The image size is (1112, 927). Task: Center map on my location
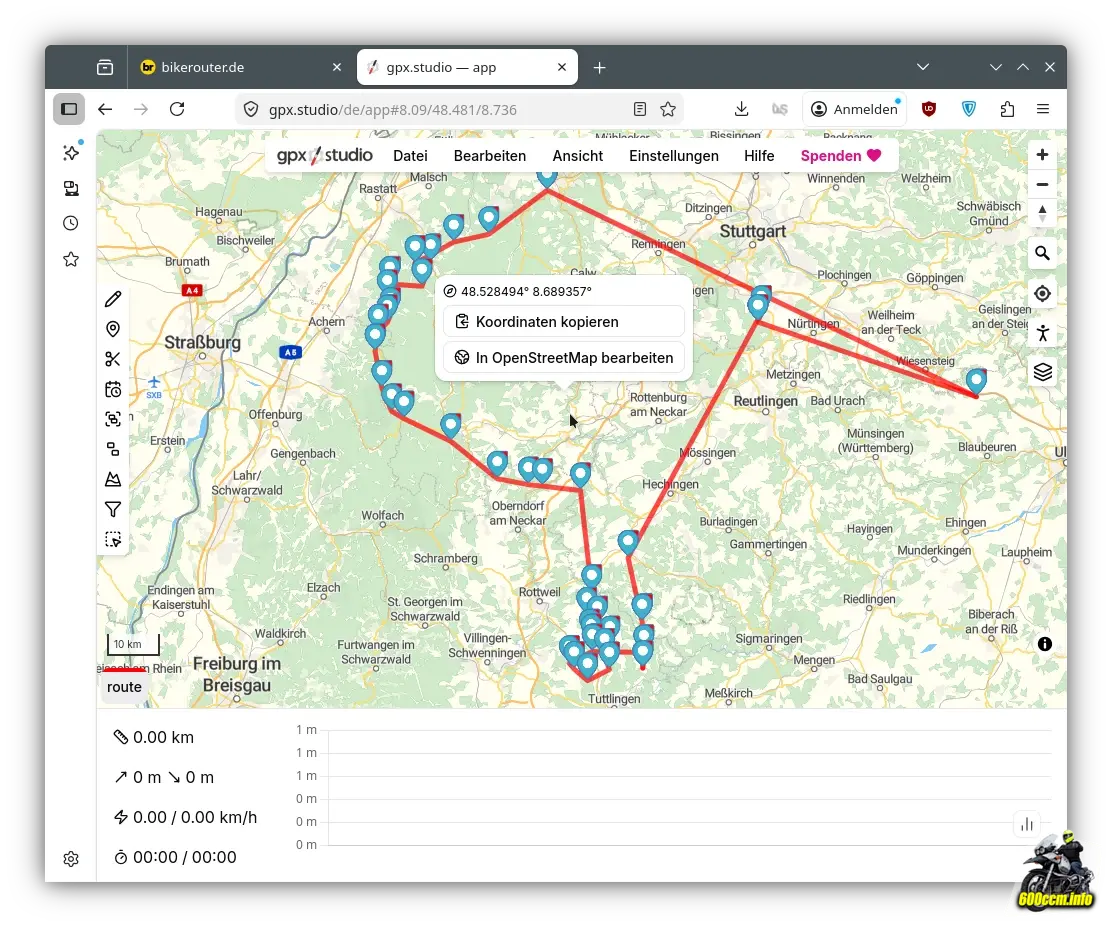point(1042,294)
